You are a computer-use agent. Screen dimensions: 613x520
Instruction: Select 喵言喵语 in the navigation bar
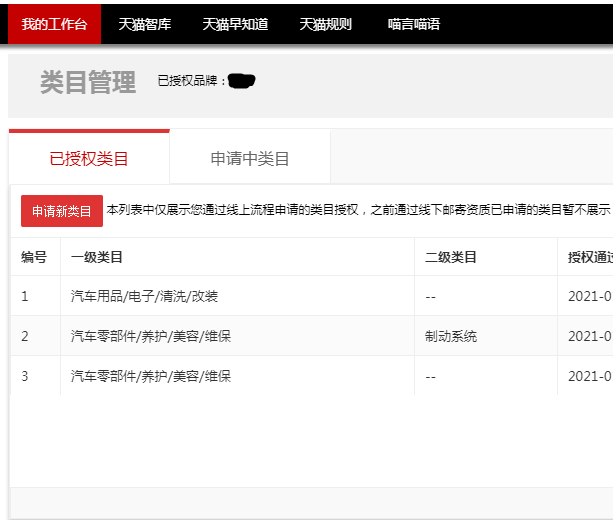pos(414,24)
